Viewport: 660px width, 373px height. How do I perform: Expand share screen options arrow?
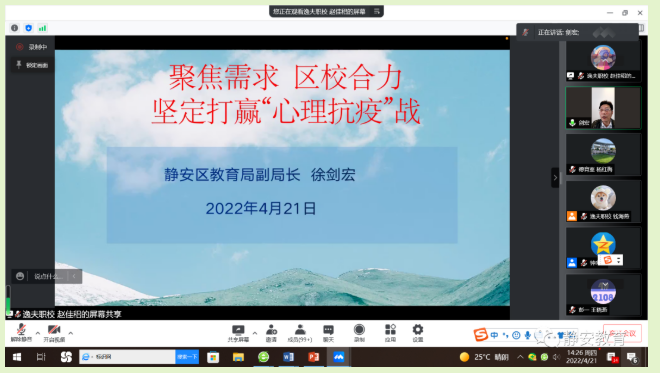tap(255, 333)
